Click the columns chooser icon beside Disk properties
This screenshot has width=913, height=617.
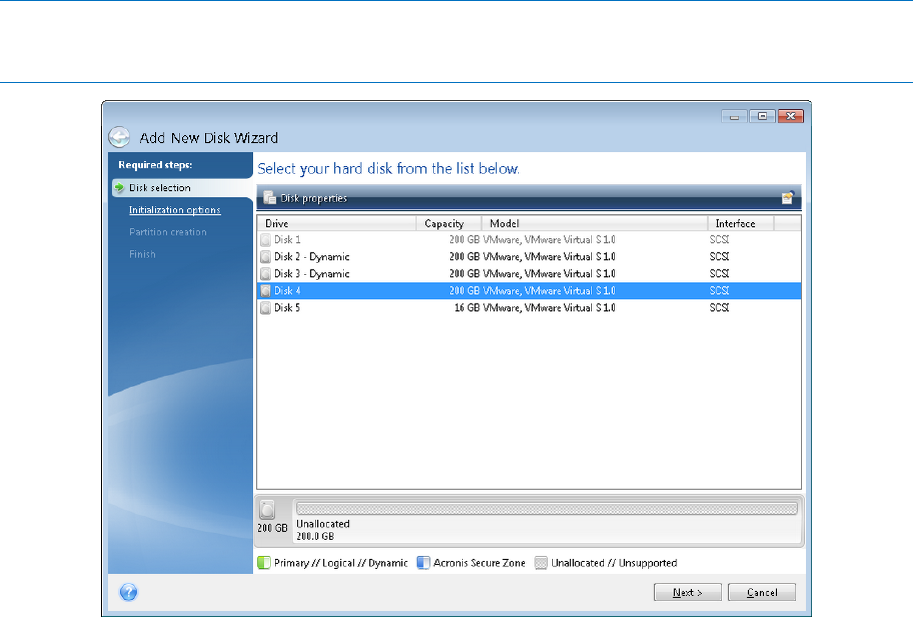tap(788, 198)
